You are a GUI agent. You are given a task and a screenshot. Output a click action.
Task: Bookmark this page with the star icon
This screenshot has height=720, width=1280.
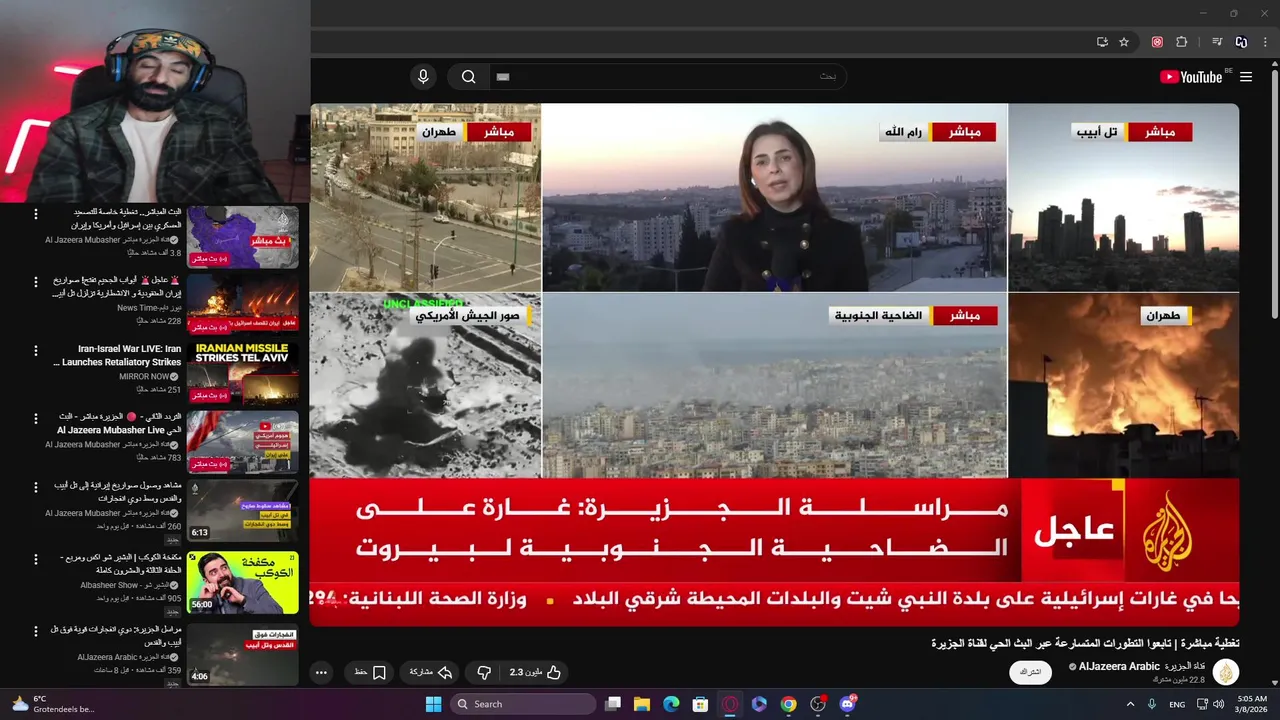[x=1124, y=42]
